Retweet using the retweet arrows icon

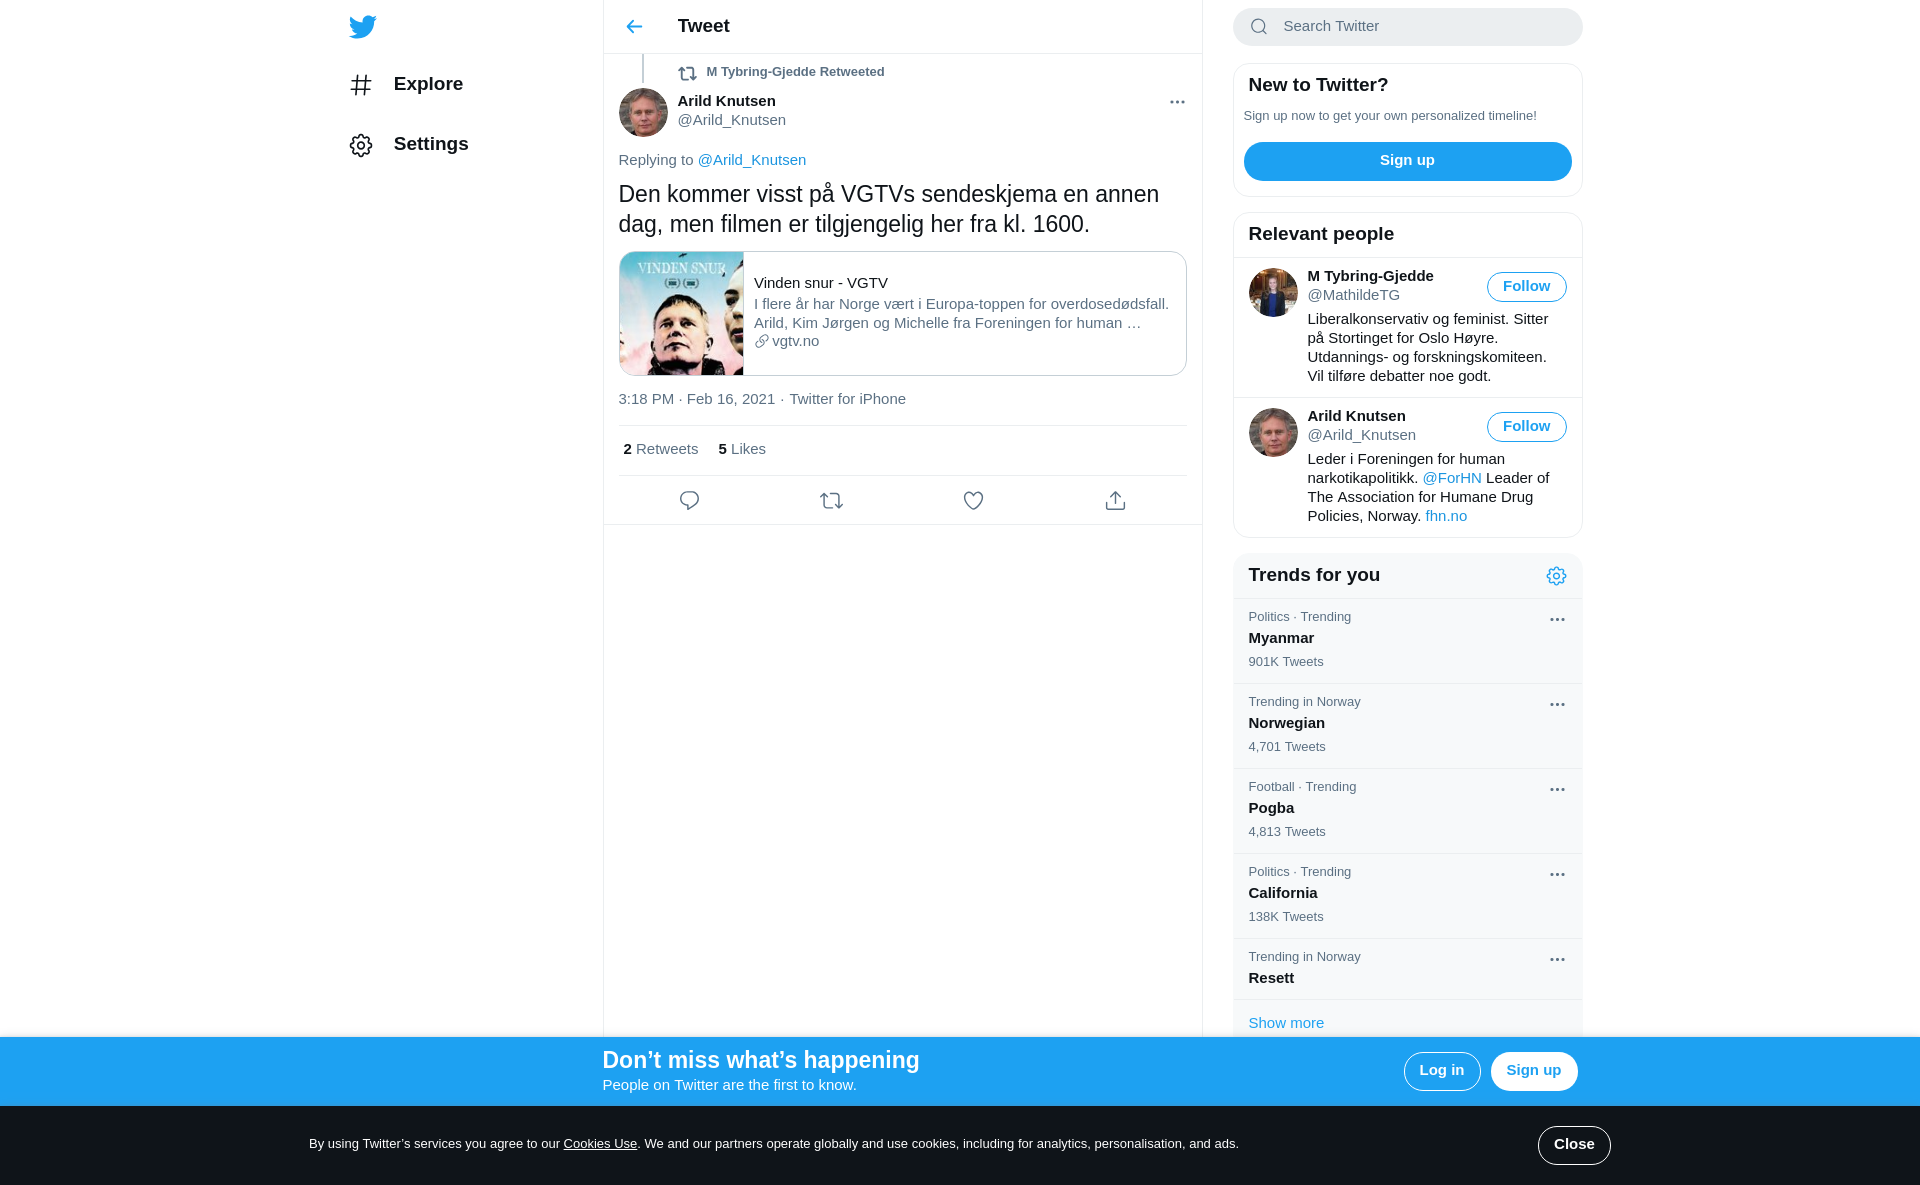point(831,501)
